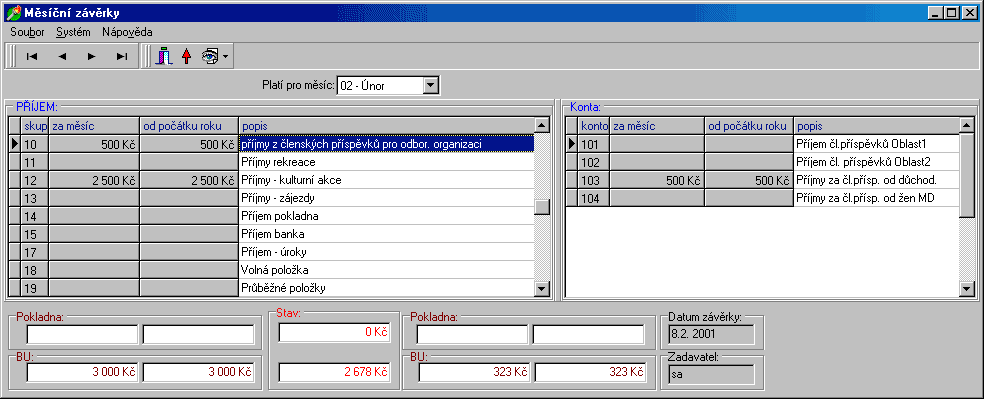
Task: Click group number cell '10'
Action: [35, 144]
